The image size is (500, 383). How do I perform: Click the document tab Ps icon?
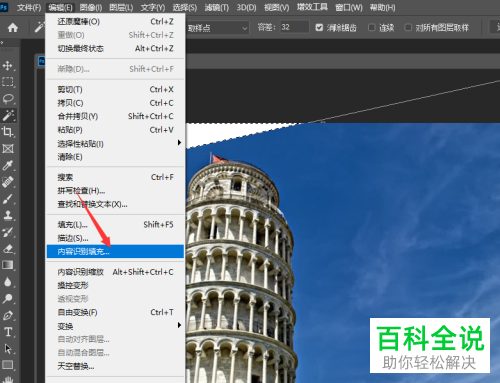coord(41,61)
